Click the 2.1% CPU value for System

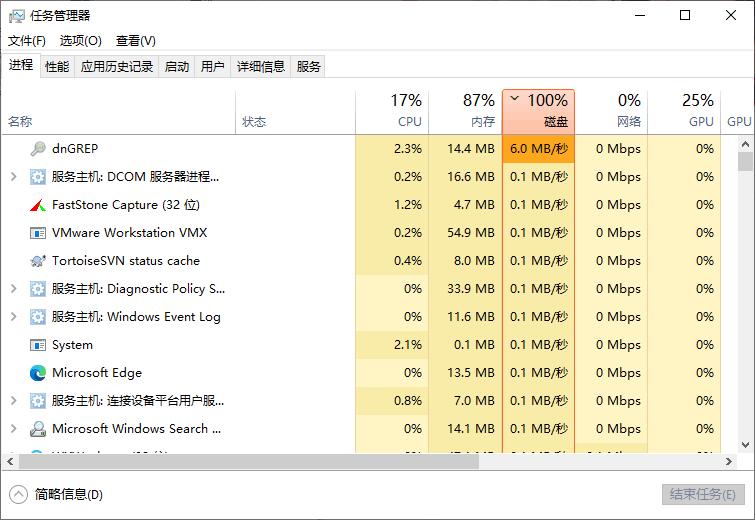pos(407,345)
